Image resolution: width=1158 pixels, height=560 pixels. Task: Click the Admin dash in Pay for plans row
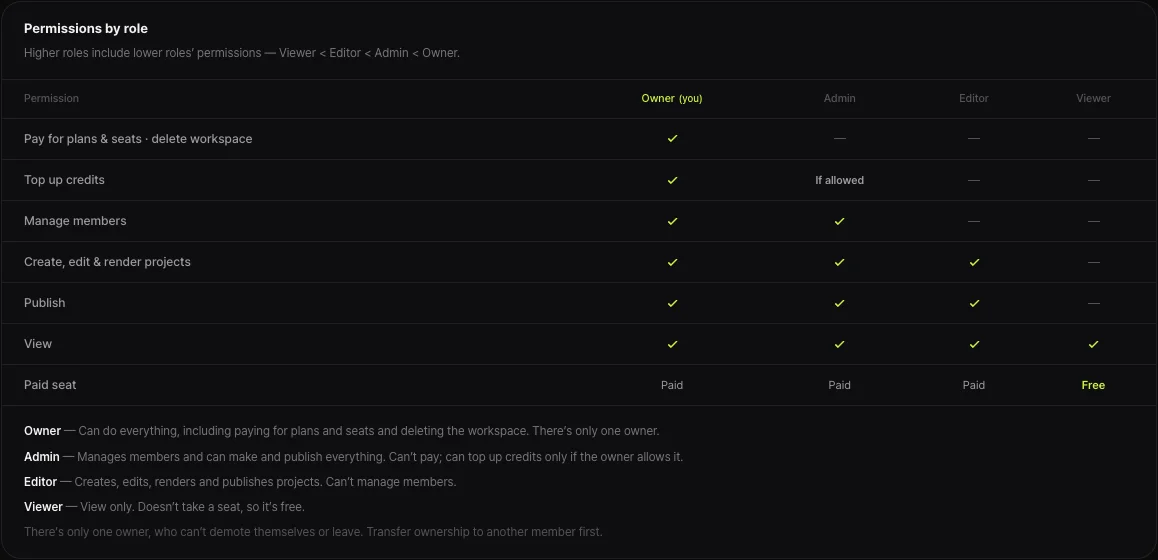pos(840,138)
